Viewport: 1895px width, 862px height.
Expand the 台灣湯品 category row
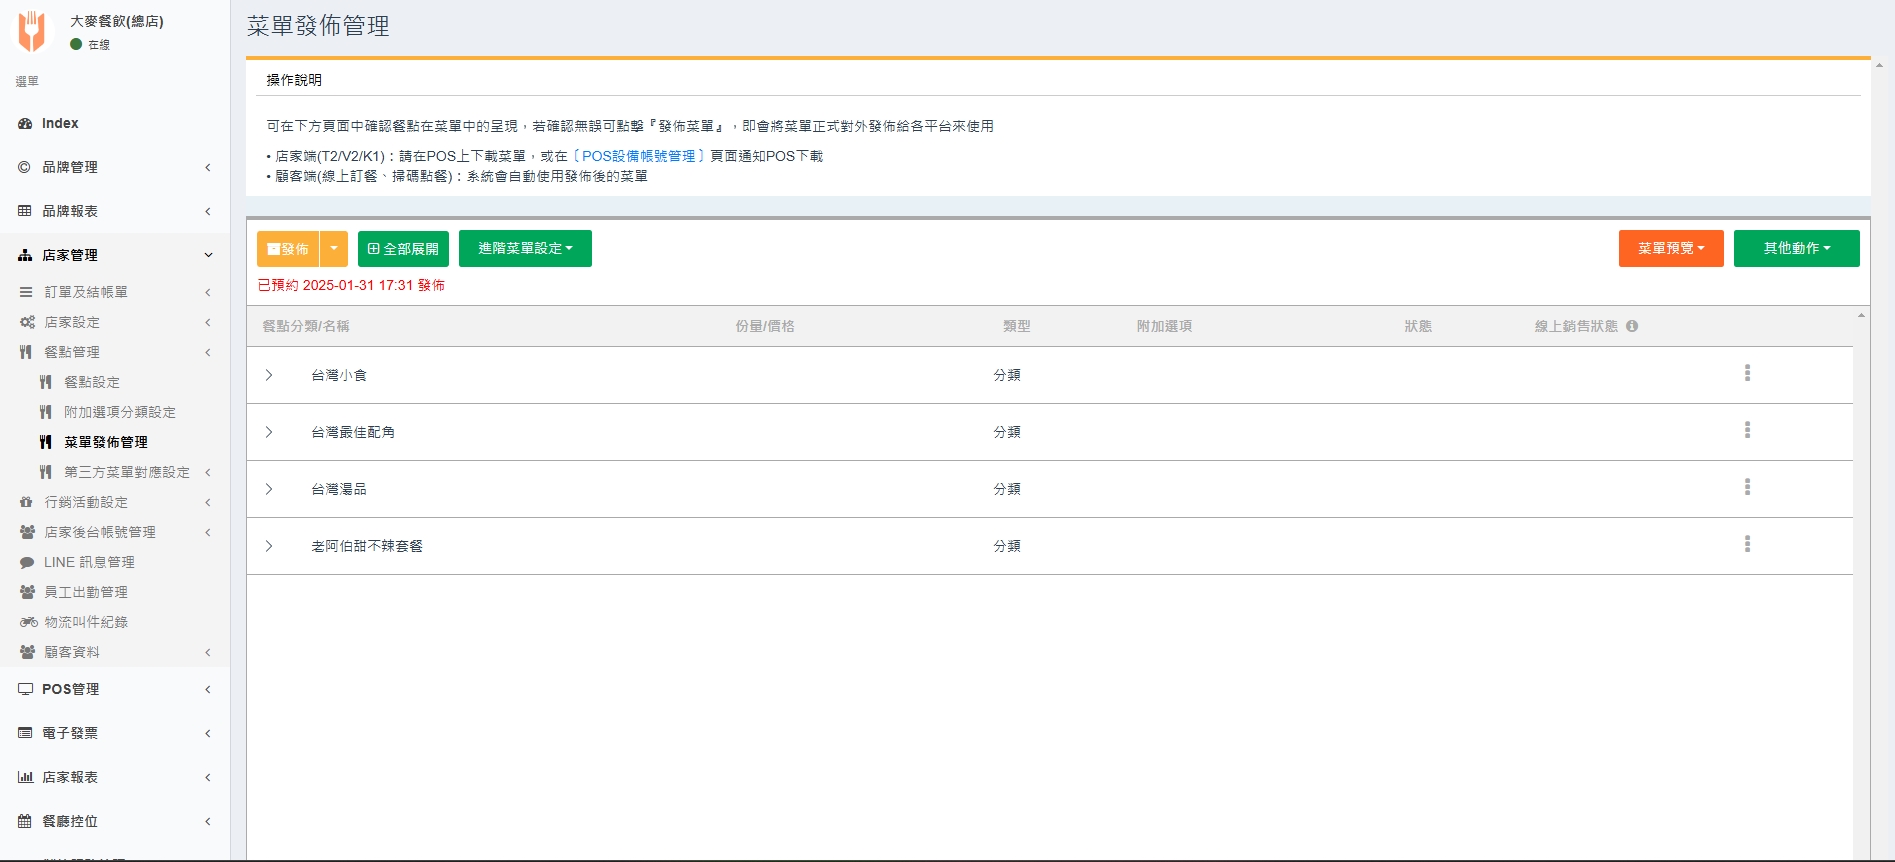click(x=269, y=489)
